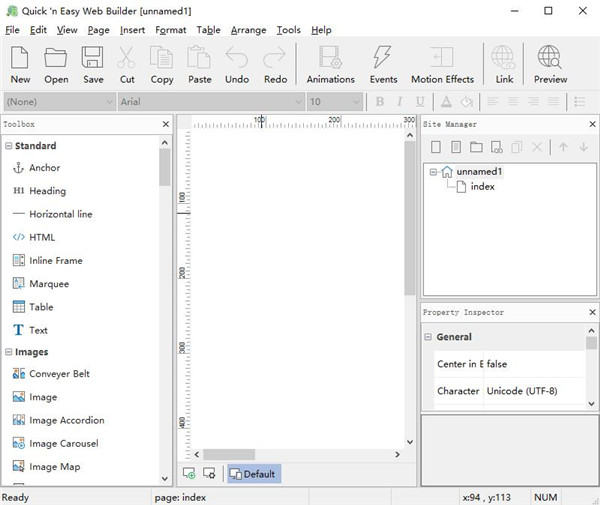
Task: Select the index page in Site Manager
Action: click(482, 186)
